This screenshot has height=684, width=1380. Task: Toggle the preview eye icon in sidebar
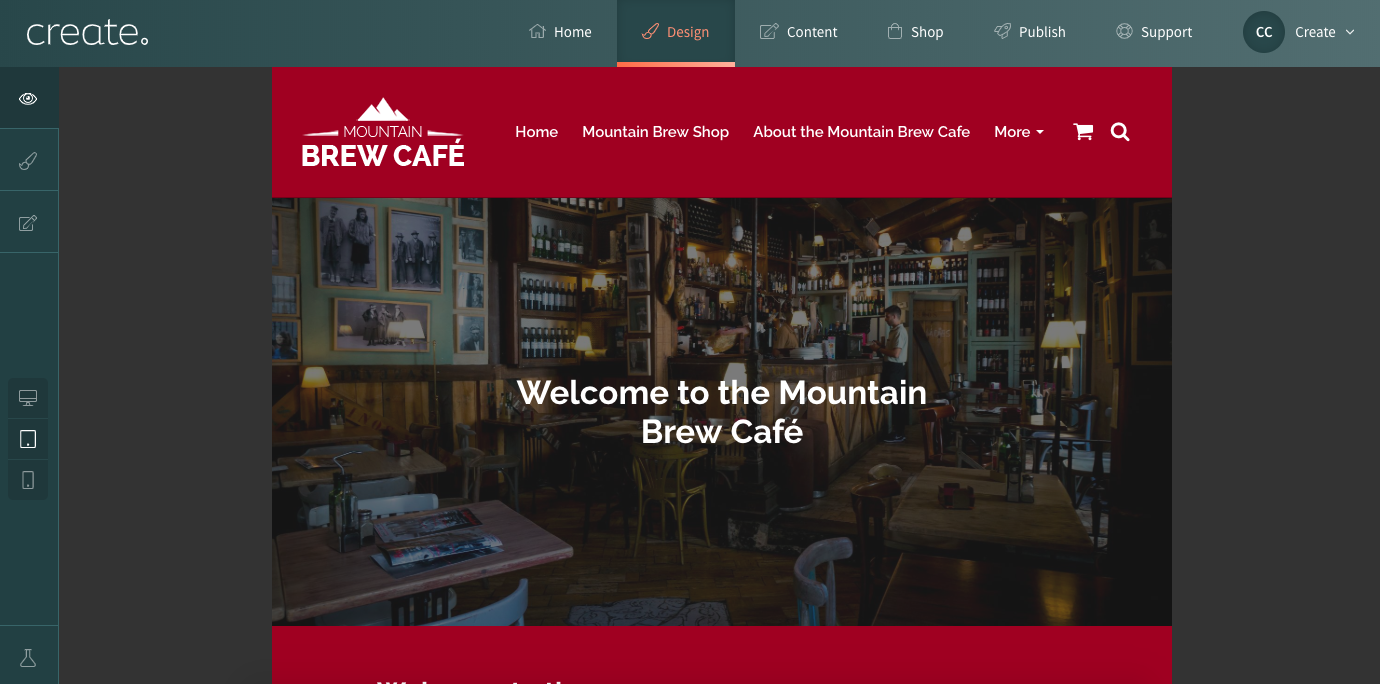tap(28, 98)
